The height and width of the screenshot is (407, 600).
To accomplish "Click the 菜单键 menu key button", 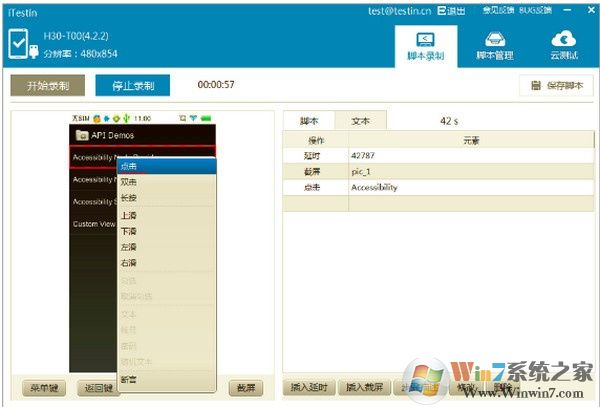I will click(x=44, y=388).
